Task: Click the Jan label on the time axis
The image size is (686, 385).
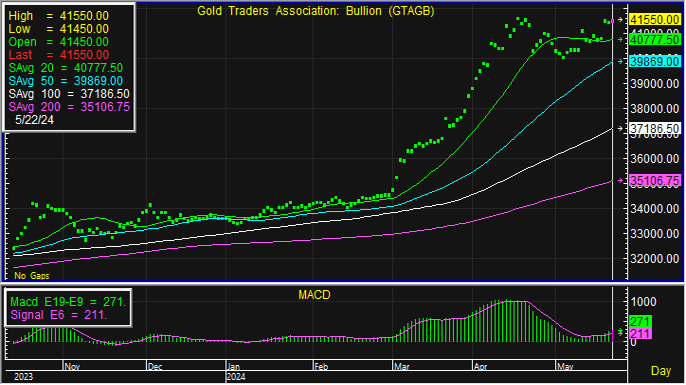Action: click(234, 367)
